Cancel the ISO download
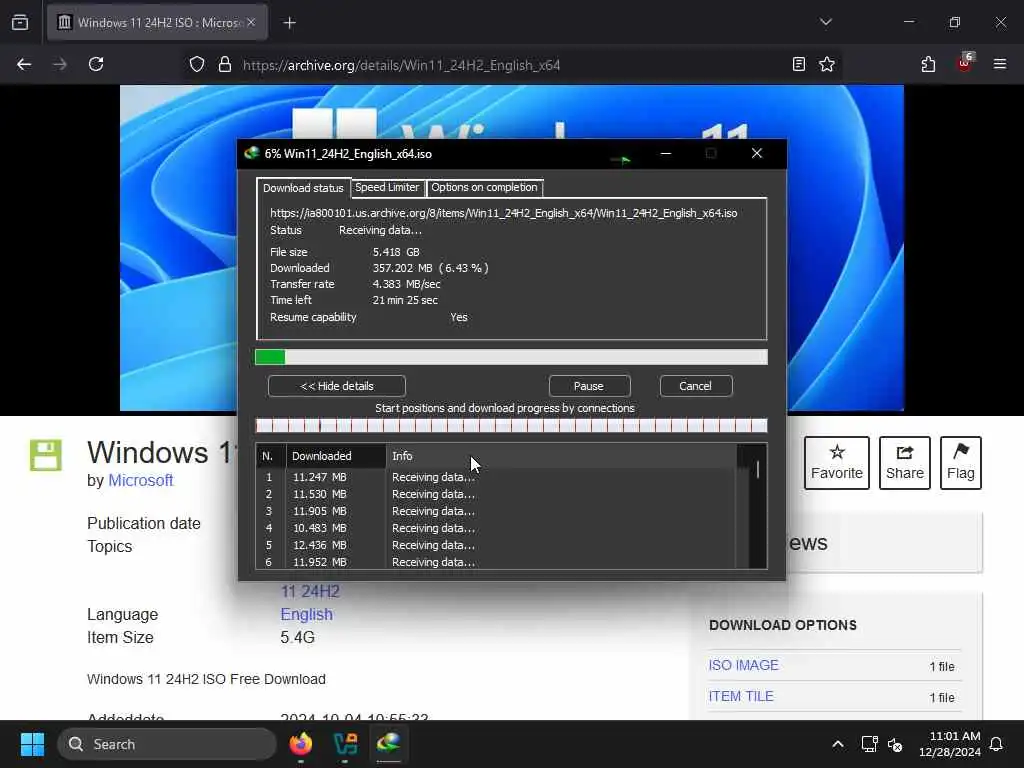The width and height of the screenshot is (1024, 768). [696, 386]
